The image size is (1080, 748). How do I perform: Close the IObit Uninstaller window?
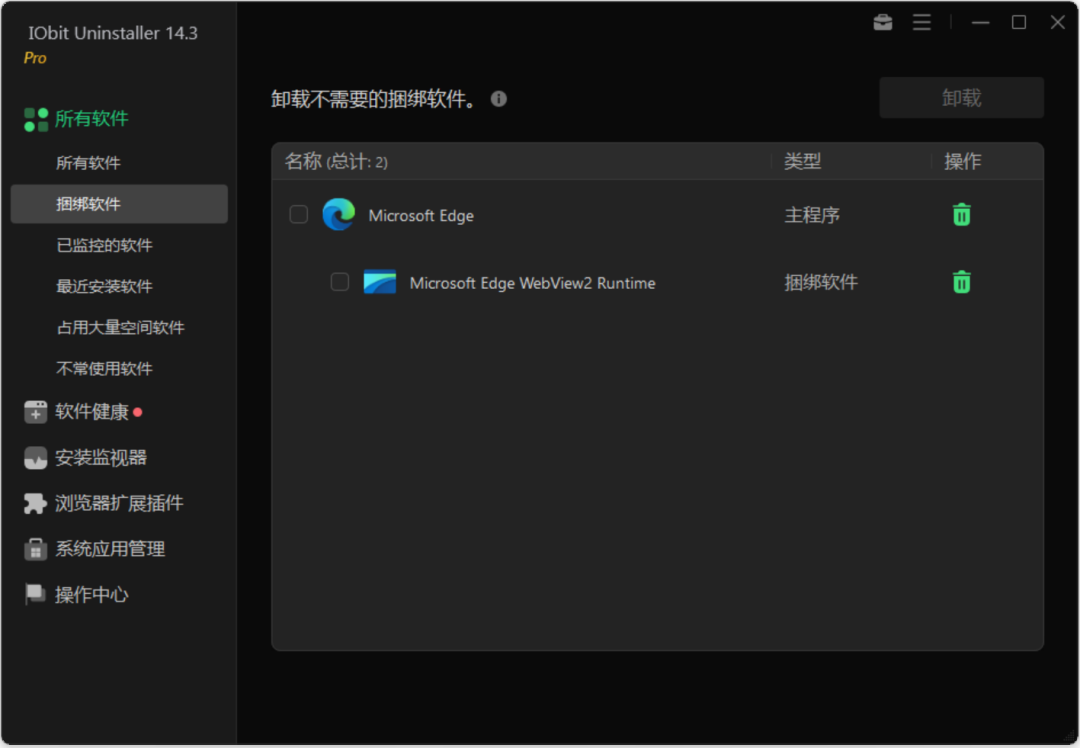tap(1057, 23)
